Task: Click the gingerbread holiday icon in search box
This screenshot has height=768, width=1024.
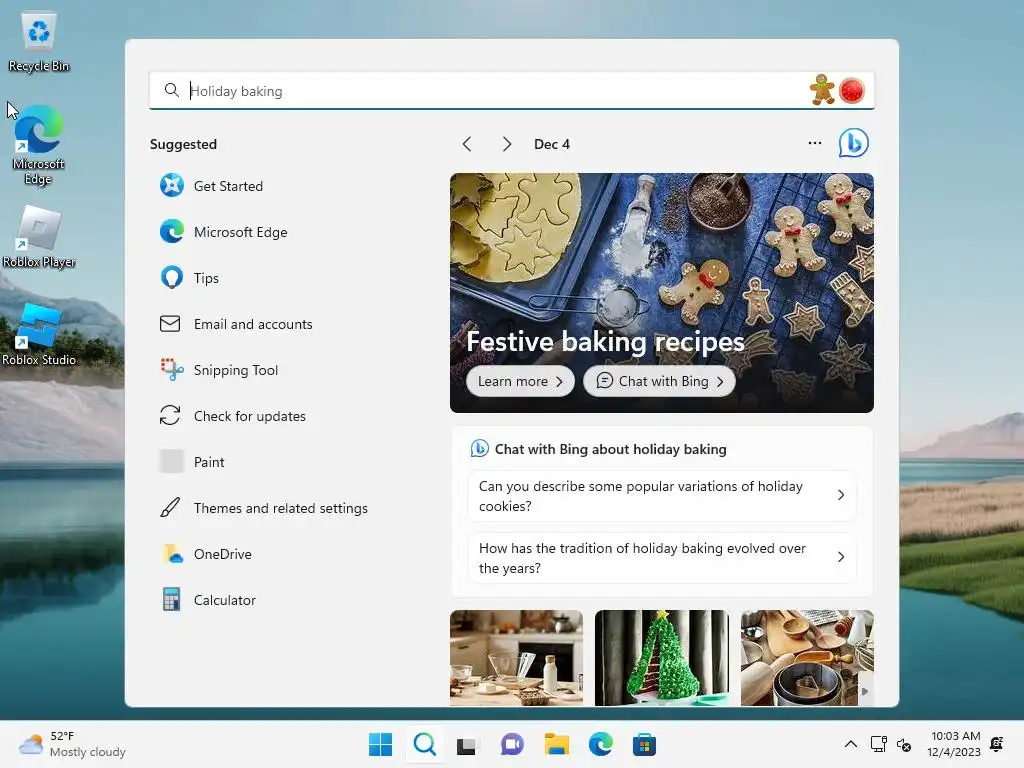Action: click(822, 90)
